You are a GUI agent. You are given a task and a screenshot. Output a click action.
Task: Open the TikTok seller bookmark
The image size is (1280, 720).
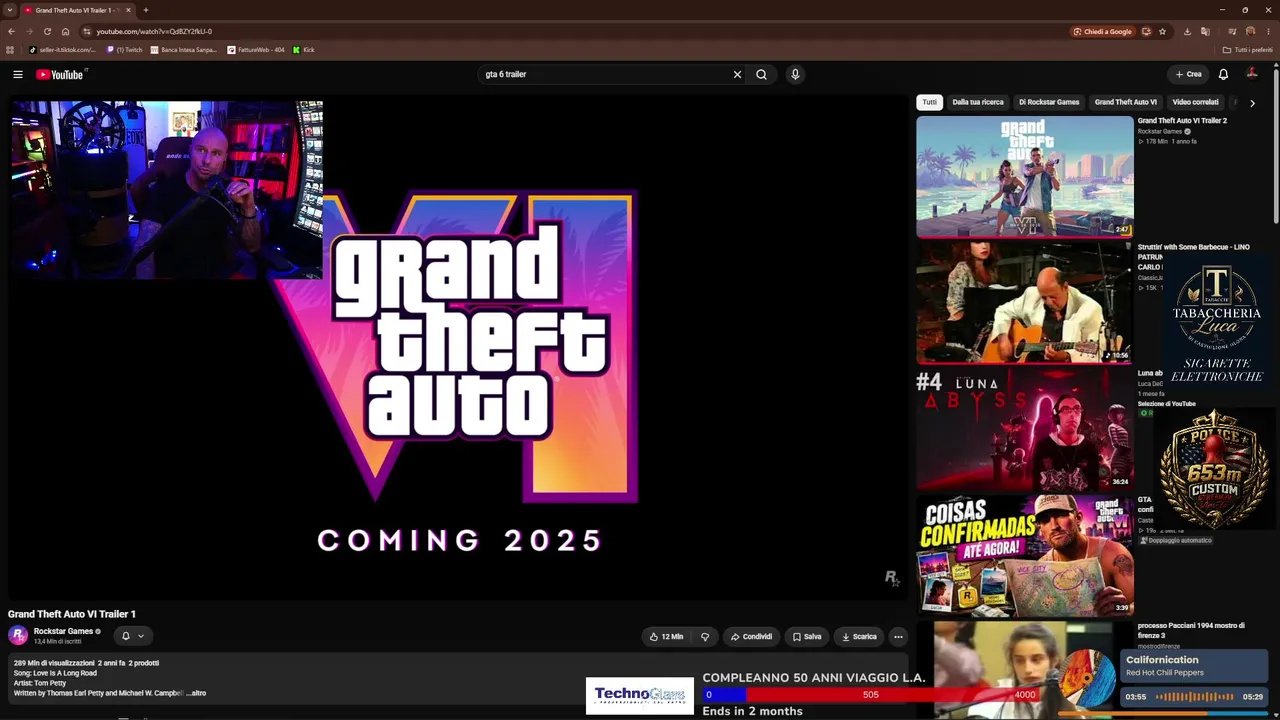tap(63, 50)
